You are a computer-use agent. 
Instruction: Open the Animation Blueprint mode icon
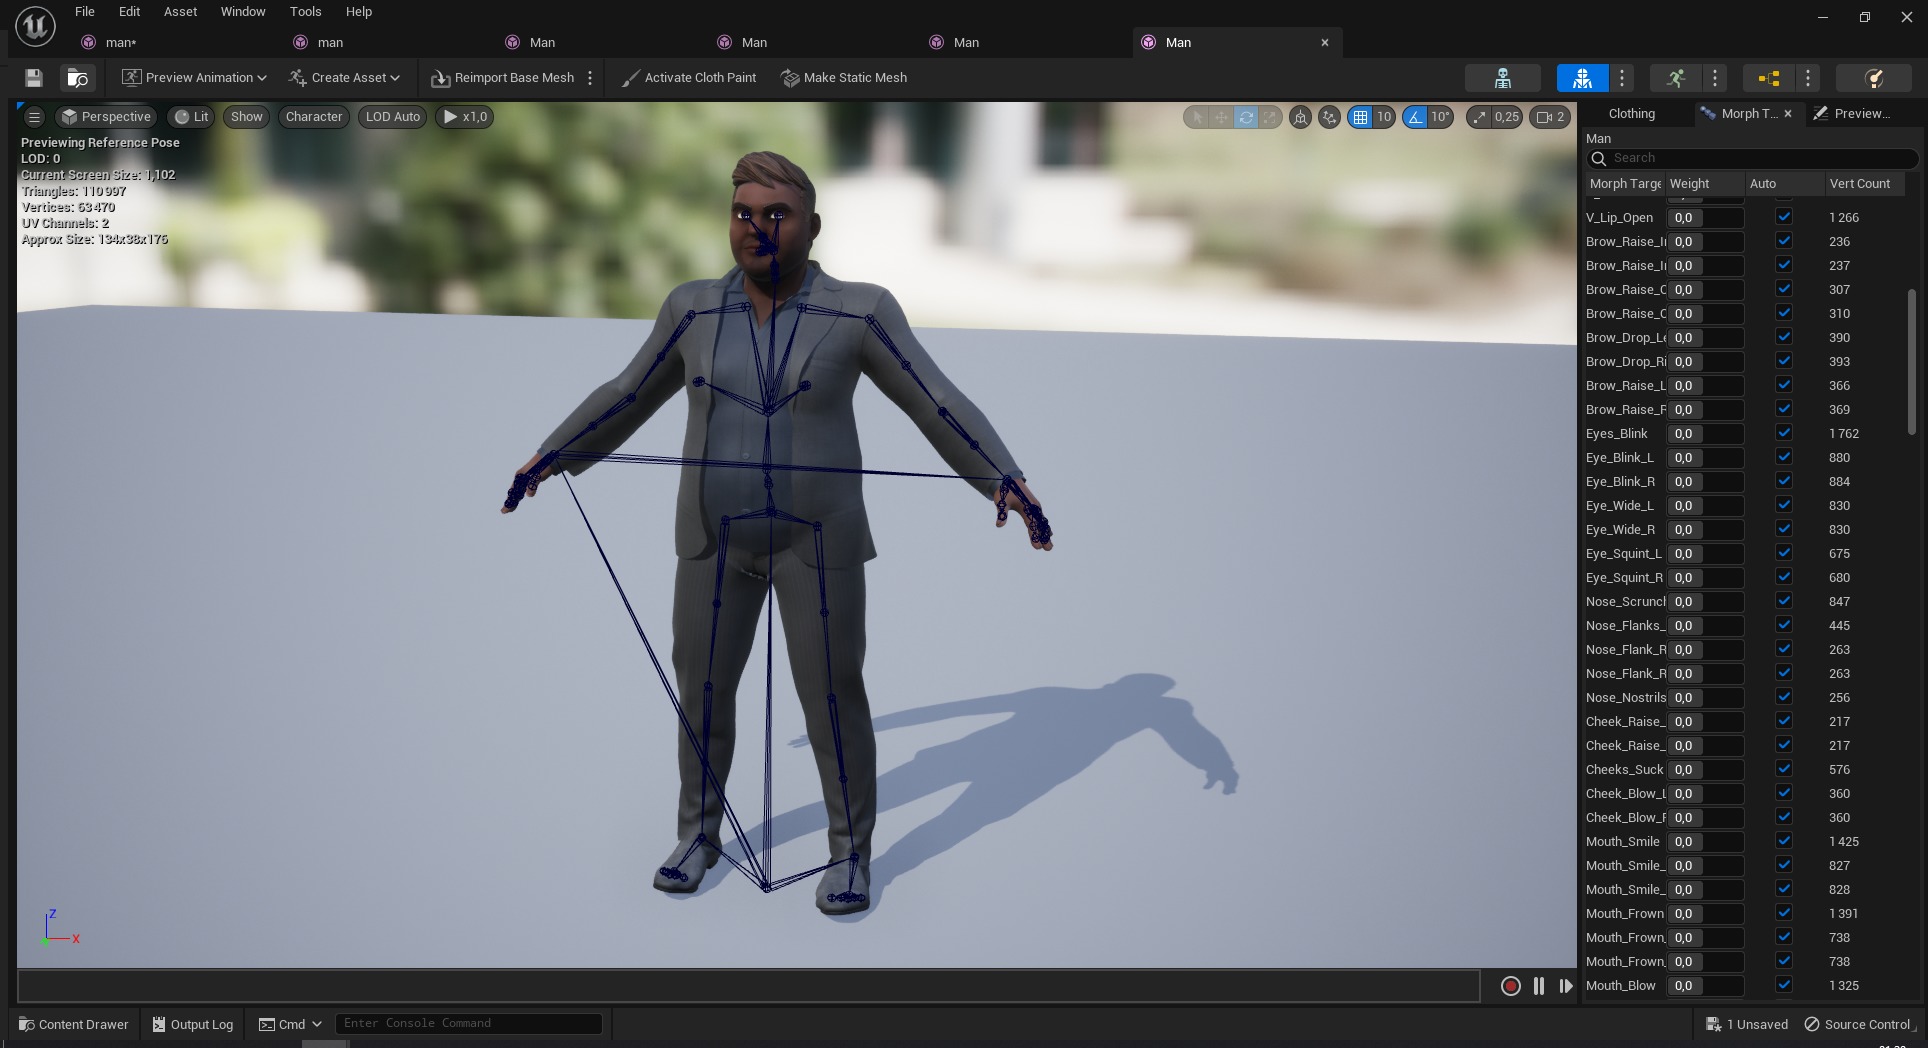pos(1768,78)
